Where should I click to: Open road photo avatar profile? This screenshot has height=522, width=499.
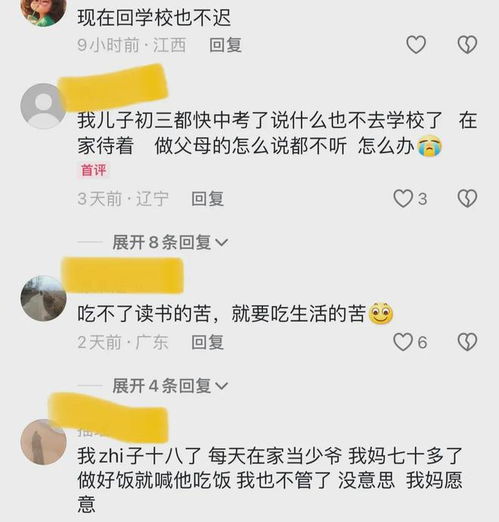coord(43,298)
